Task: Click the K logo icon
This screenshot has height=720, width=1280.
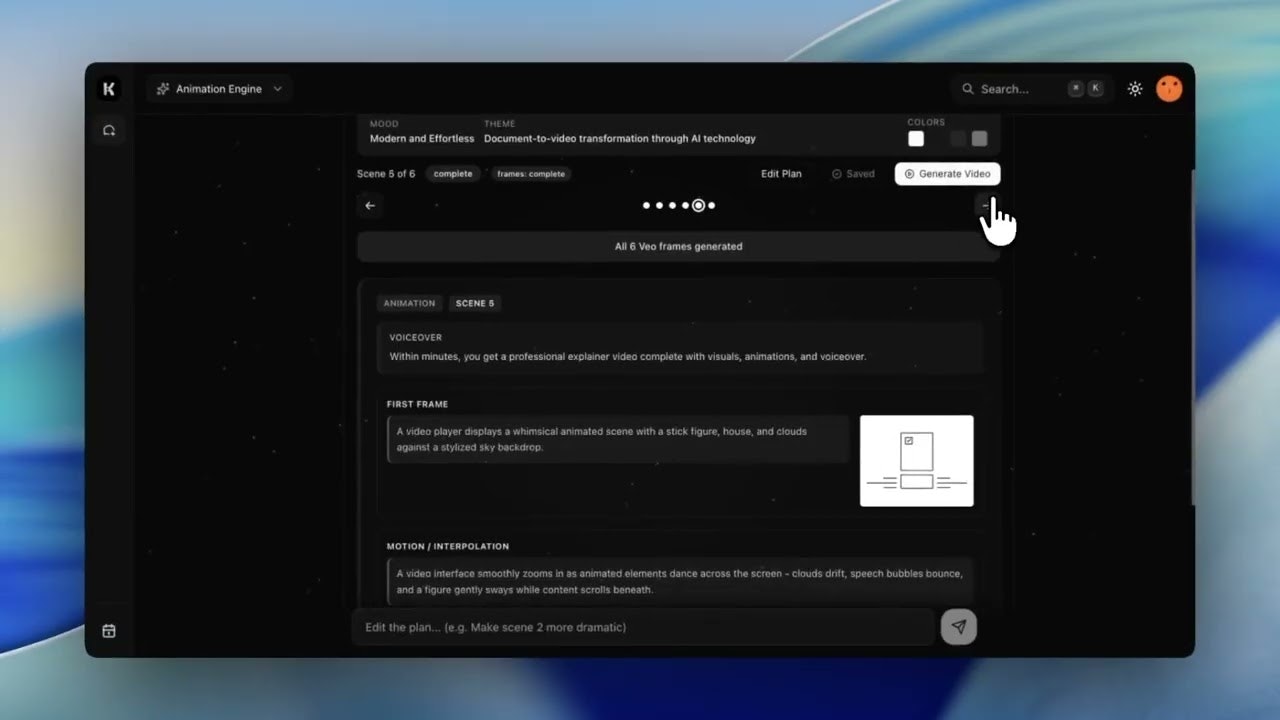Action: pyautogui.click(x=109, y=89)
